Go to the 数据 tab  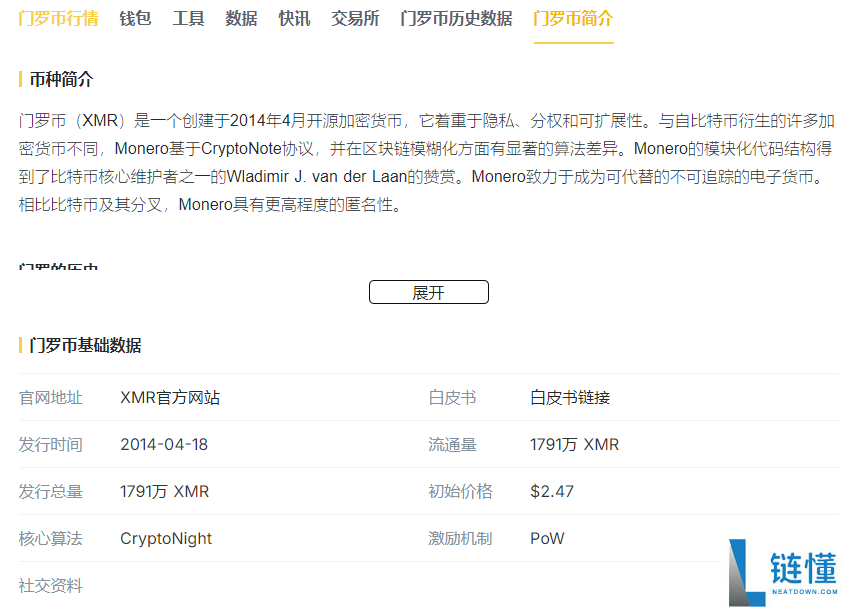tap(241, 18)
